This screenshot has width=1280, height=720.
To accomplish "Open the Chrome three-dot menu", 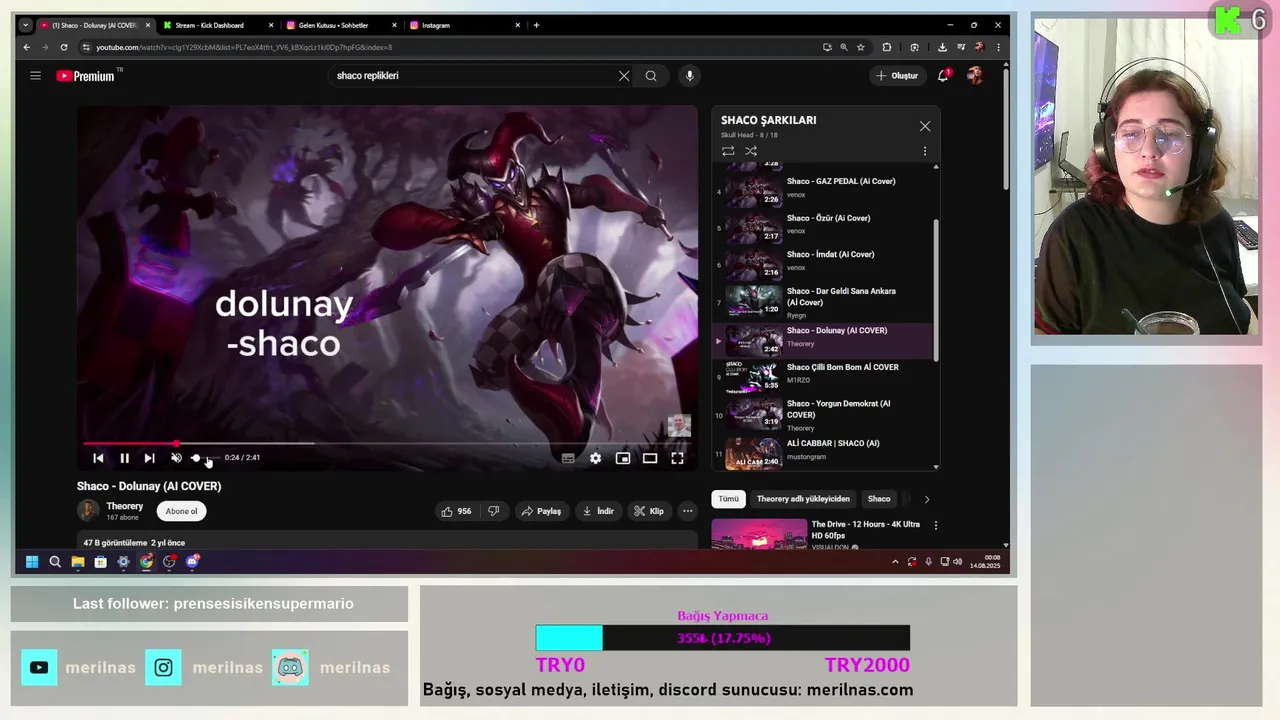I will coord(997,47).
